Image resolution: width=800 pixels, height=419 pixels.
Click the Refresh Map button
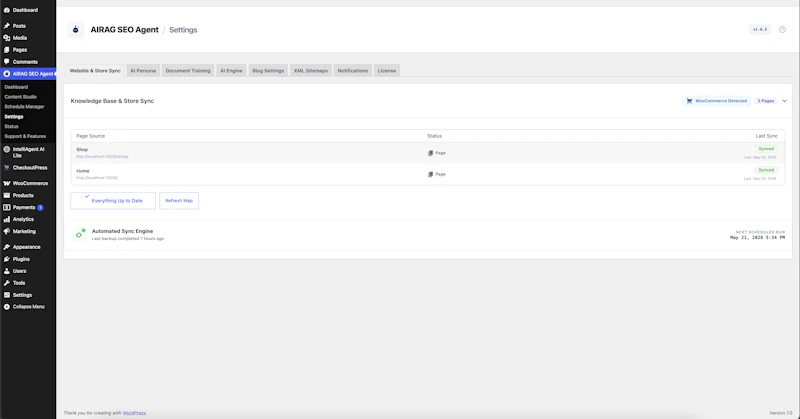(x=179, y=201)
